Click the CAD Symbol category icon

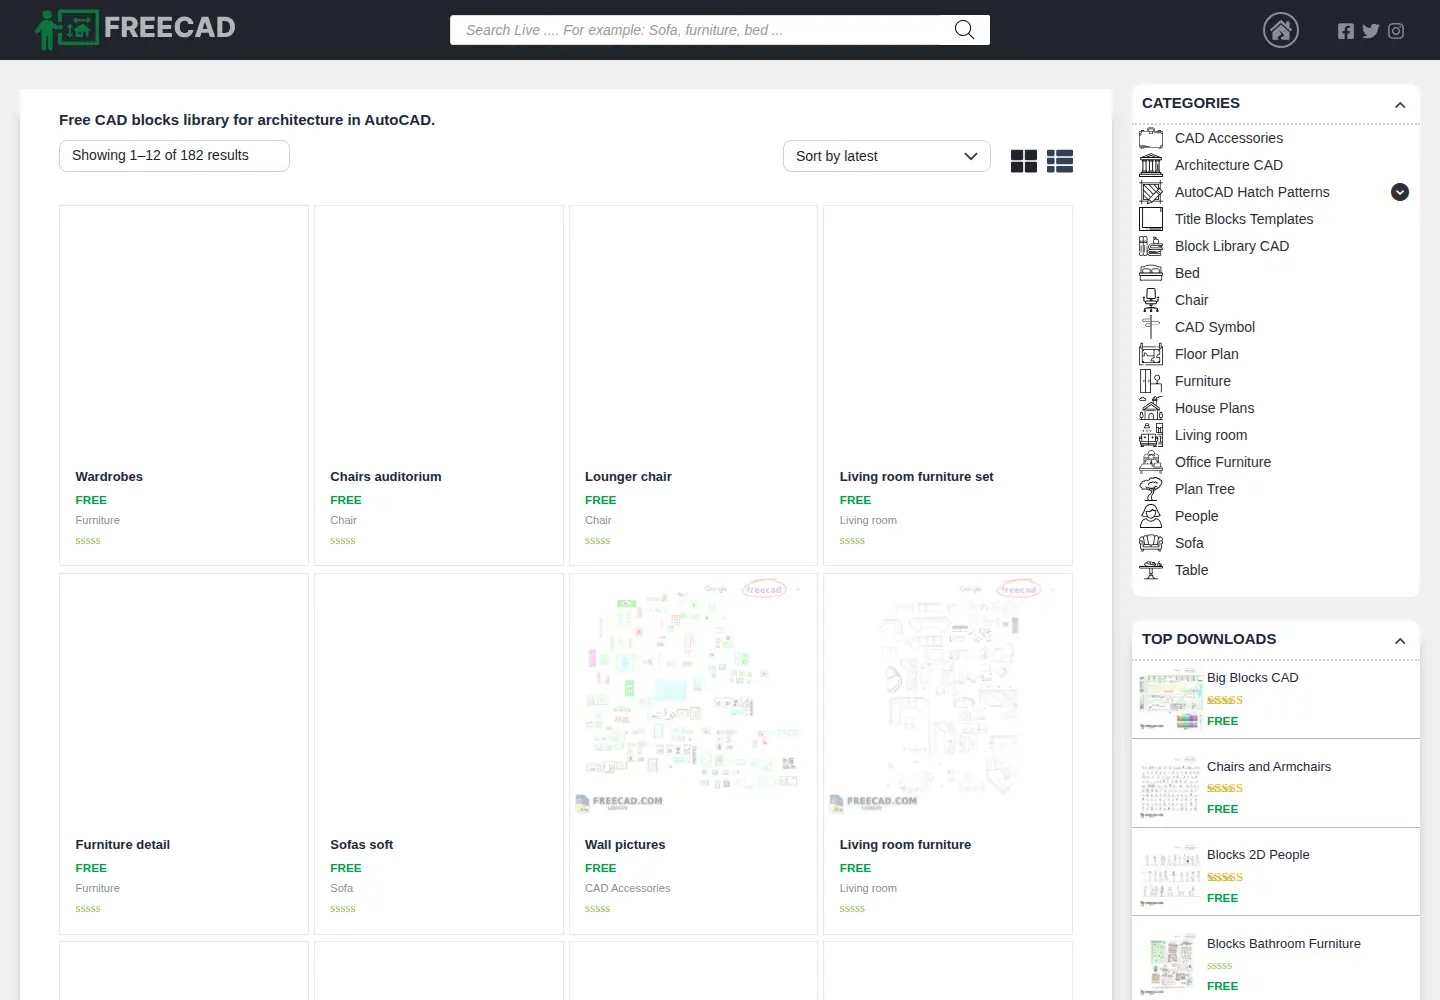coord(1151,327)
